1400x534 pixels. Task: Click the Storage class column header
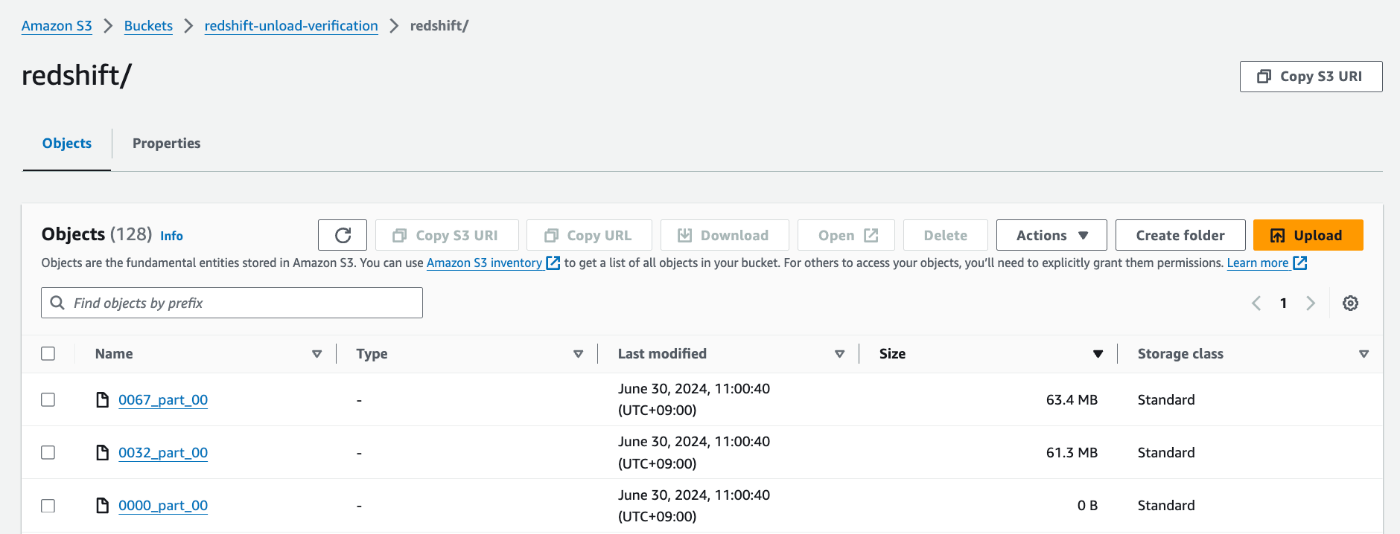point(1180,354)
